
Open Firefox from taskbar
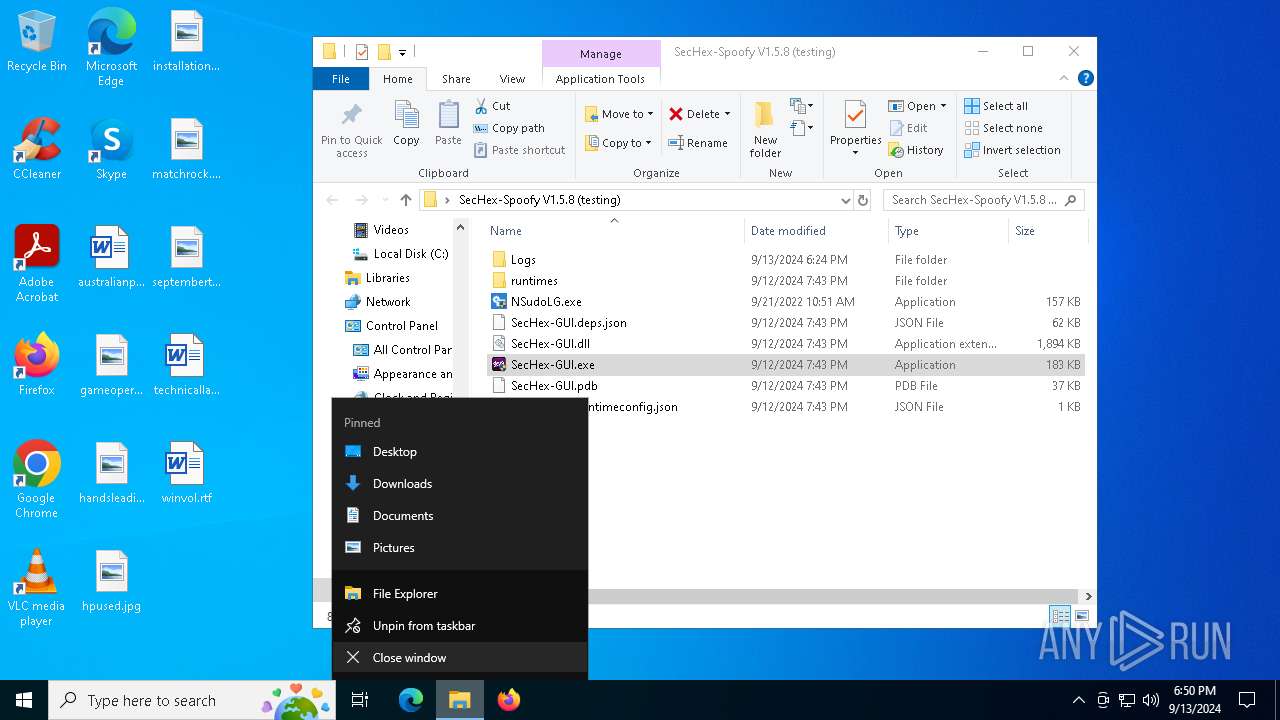point(509,700)
